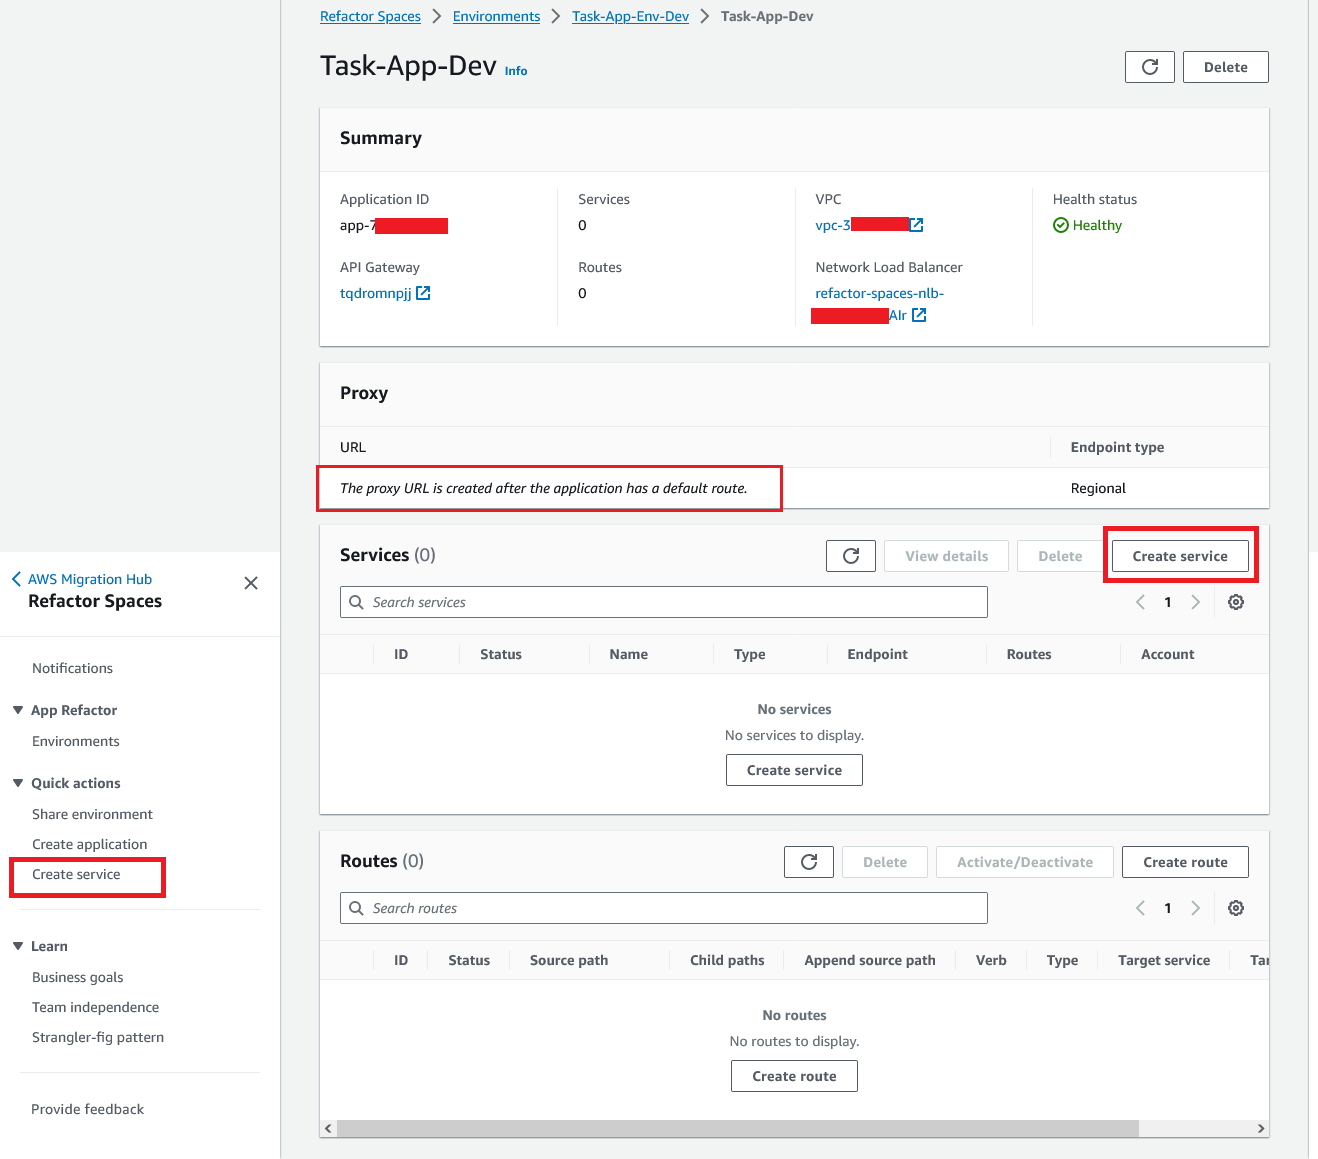Click the Task-App-Env-Dev breadcrumb
This screenshot has height=1159, width=1318.
pyautogui.click(x=630, y=16)
